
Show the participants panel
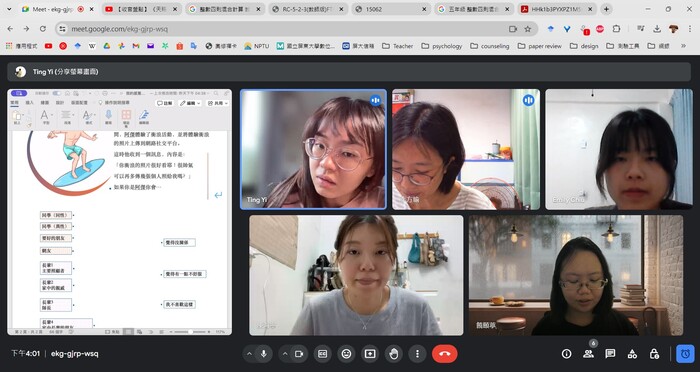(x=588, y=354)
